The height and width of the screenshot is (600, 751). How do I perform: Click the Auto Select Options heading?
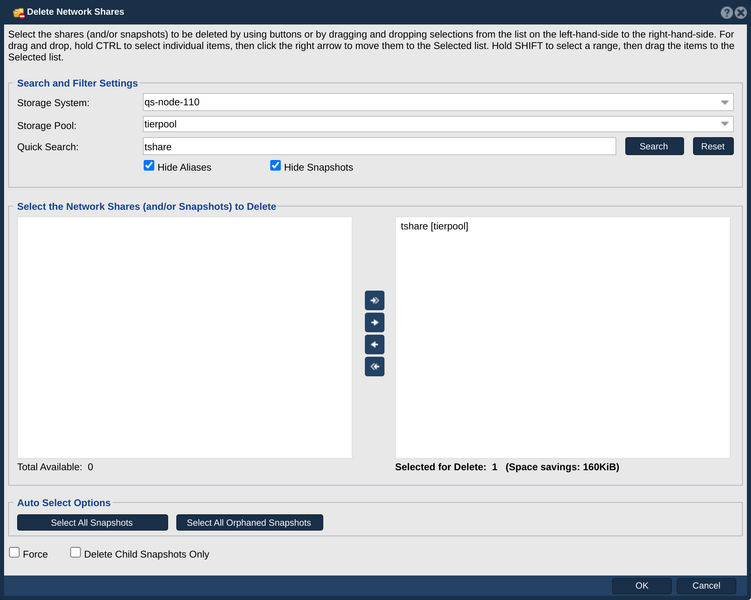click(x=64, y=503)
